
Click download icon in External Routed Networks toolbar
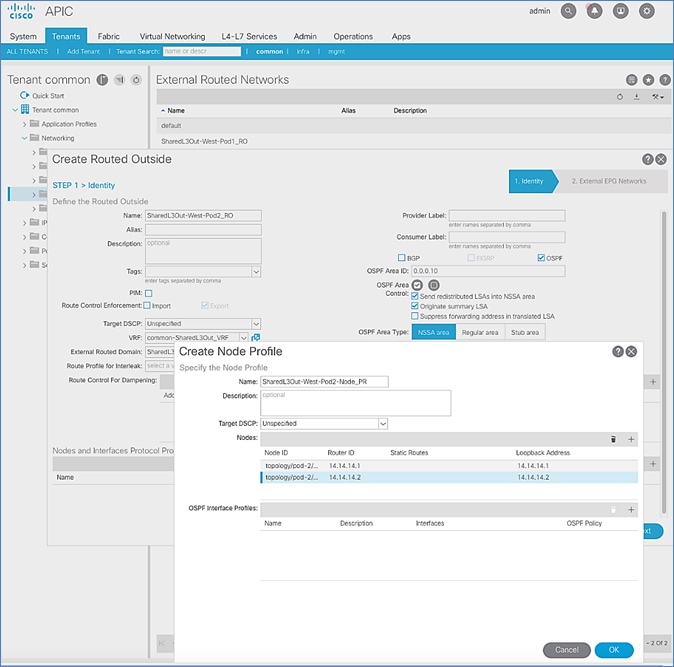637,97
